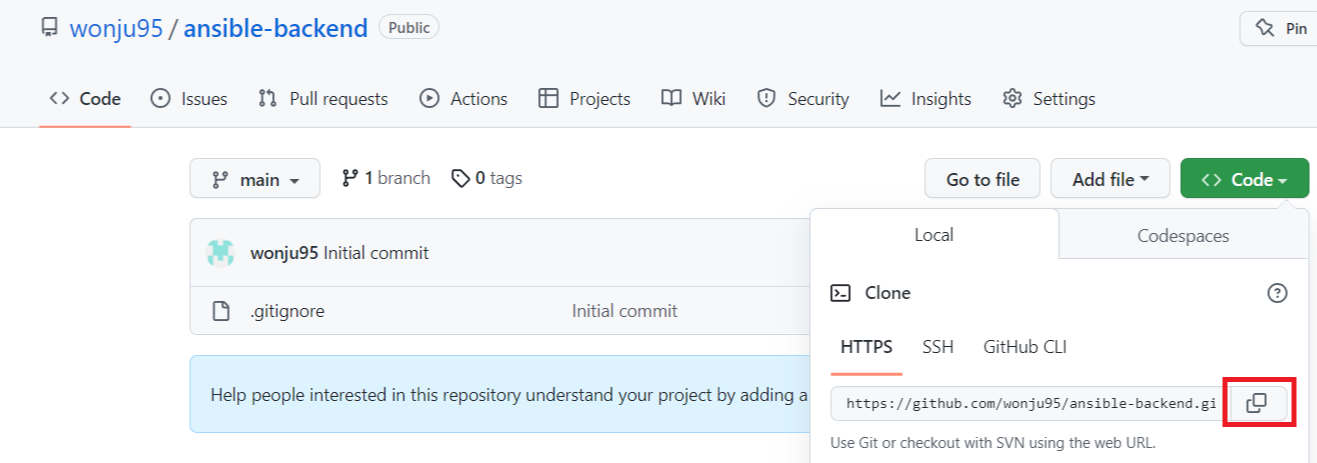Viewport: 1317px width, 463px height.
Task: Open the .gitignore file
Action: tap(287, 311)
